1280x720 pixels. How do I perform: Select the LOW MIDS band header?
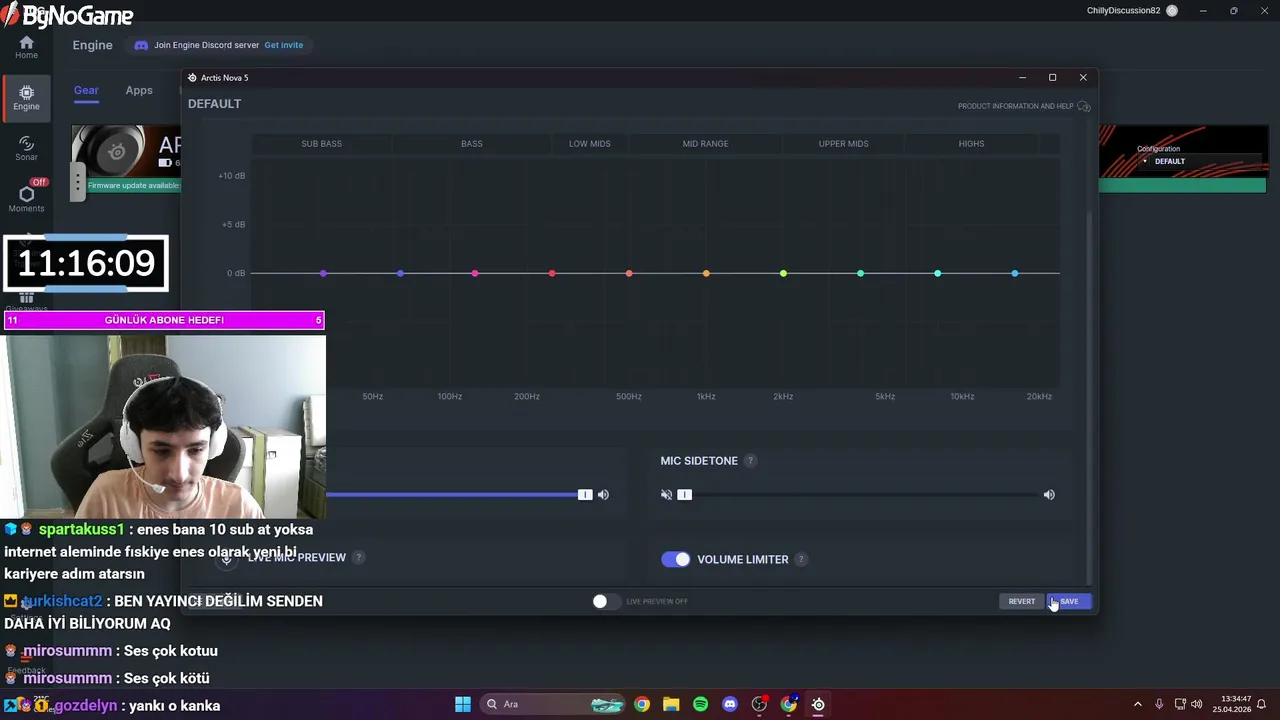click(590, 144)
